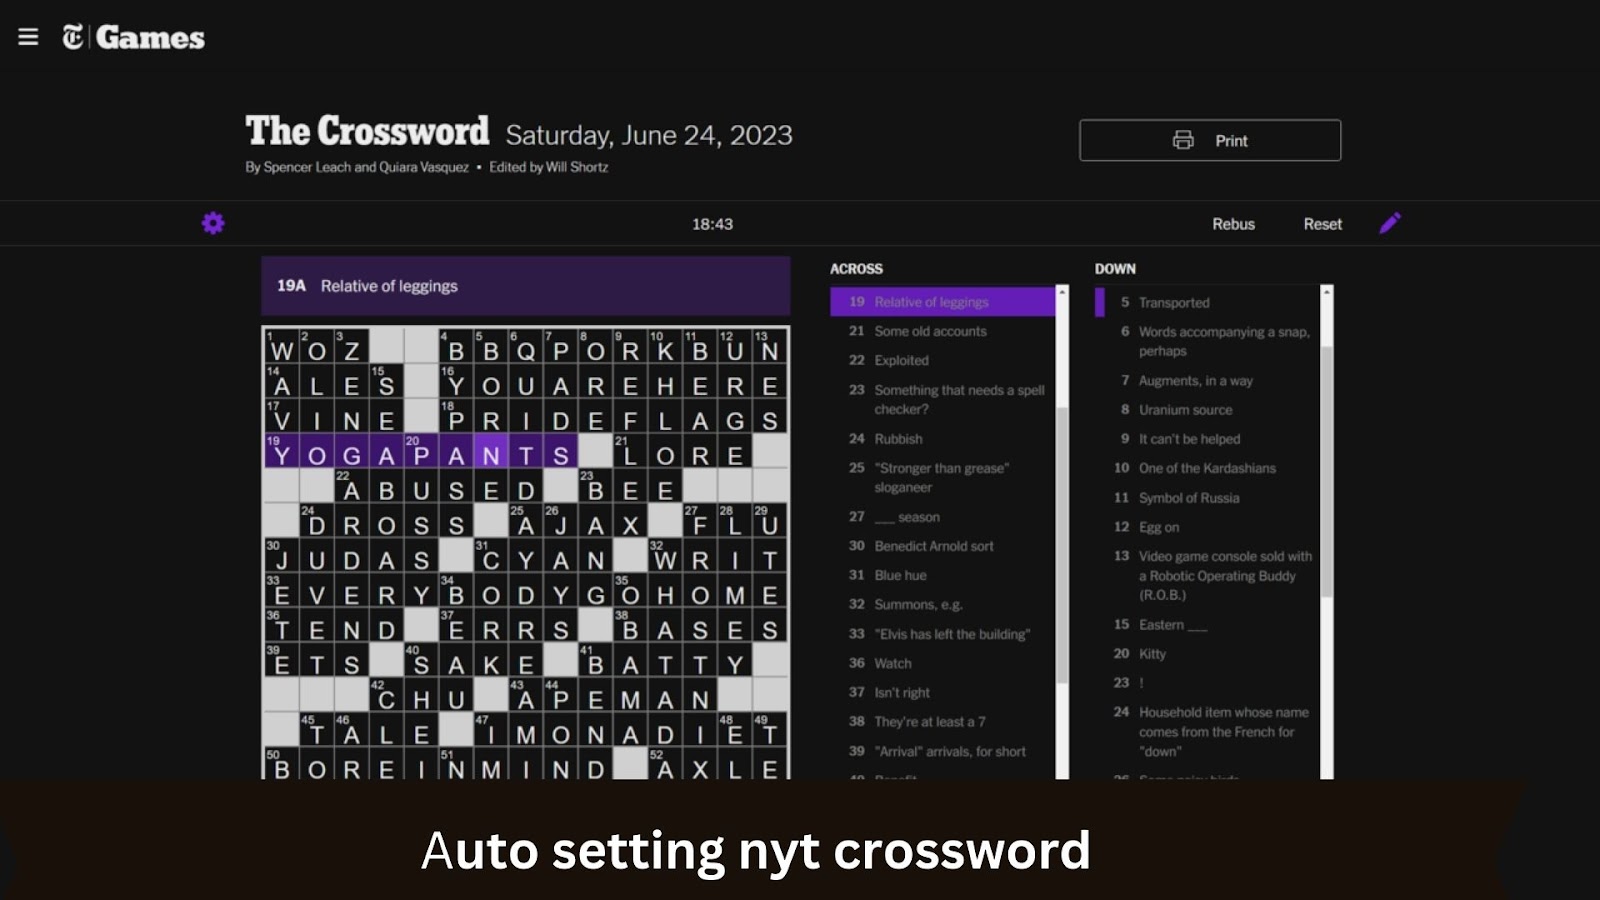Select down clue 15 Eastern ___
Viewport: 1600px width, 900px height.
click(1207, 624)
